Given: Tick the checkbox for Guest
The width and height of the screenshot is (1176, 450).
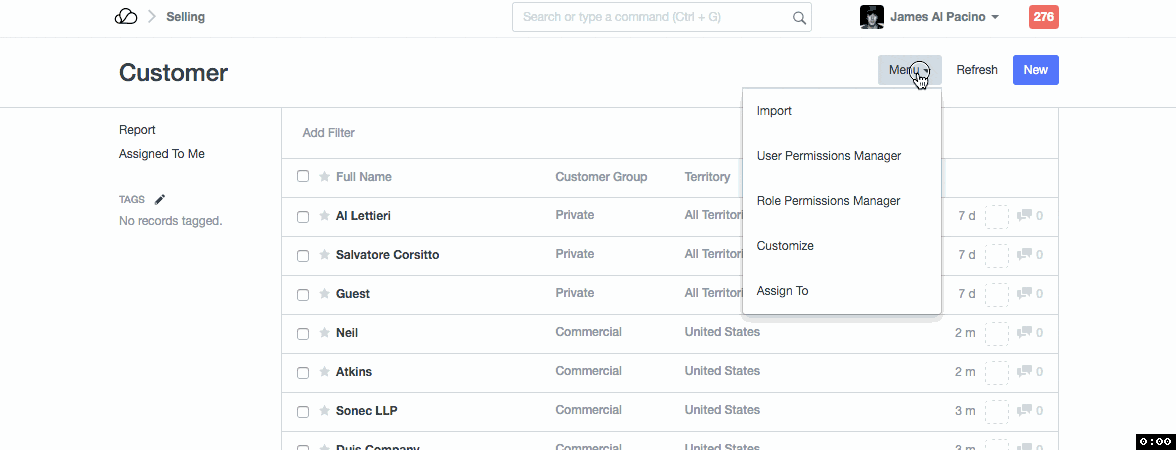Looking at the screenshot, I should [x=303, y=295].
